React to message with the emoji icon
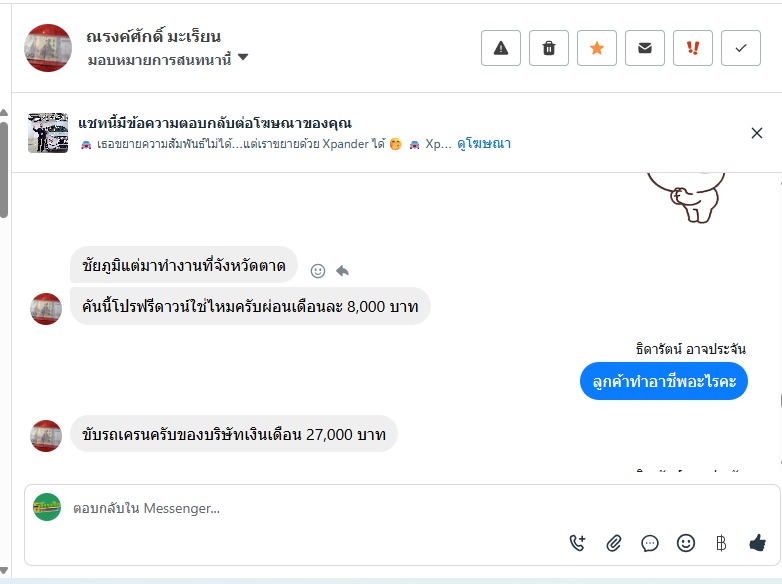The image size is (782, 584). tap(318, 270)
